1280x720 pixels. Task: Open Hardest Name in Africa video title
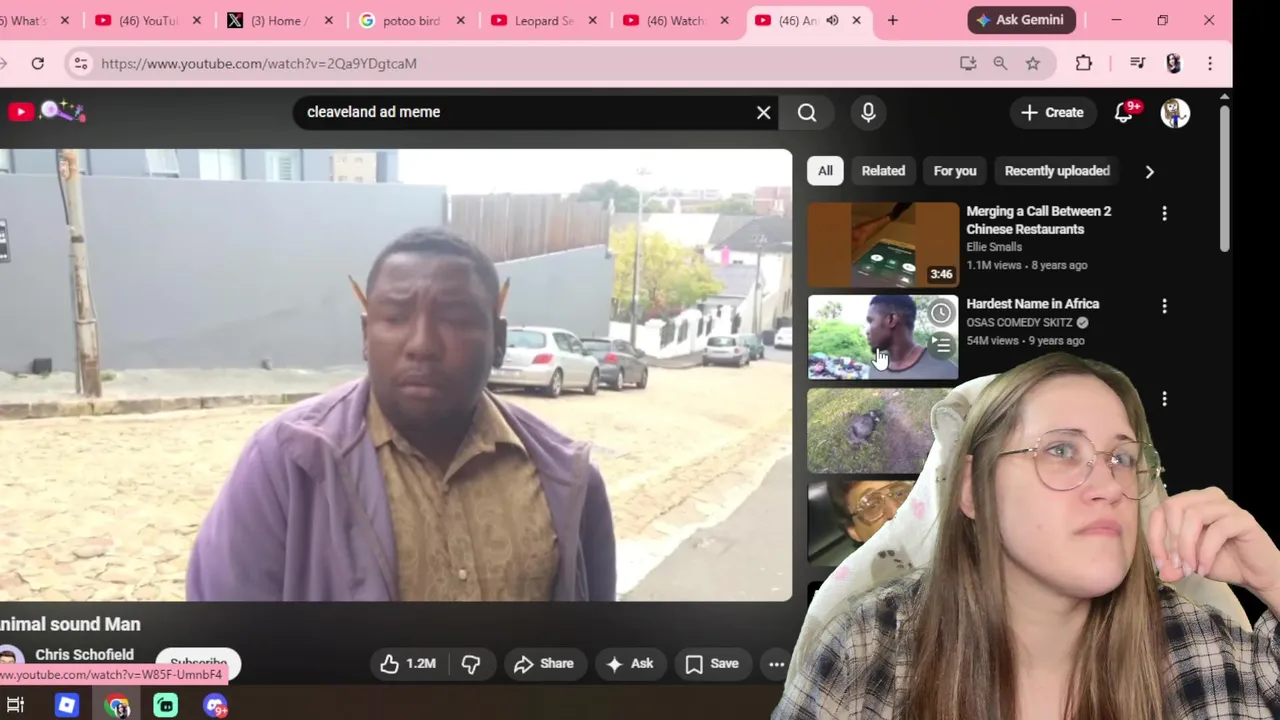[x=1033, y=304]
